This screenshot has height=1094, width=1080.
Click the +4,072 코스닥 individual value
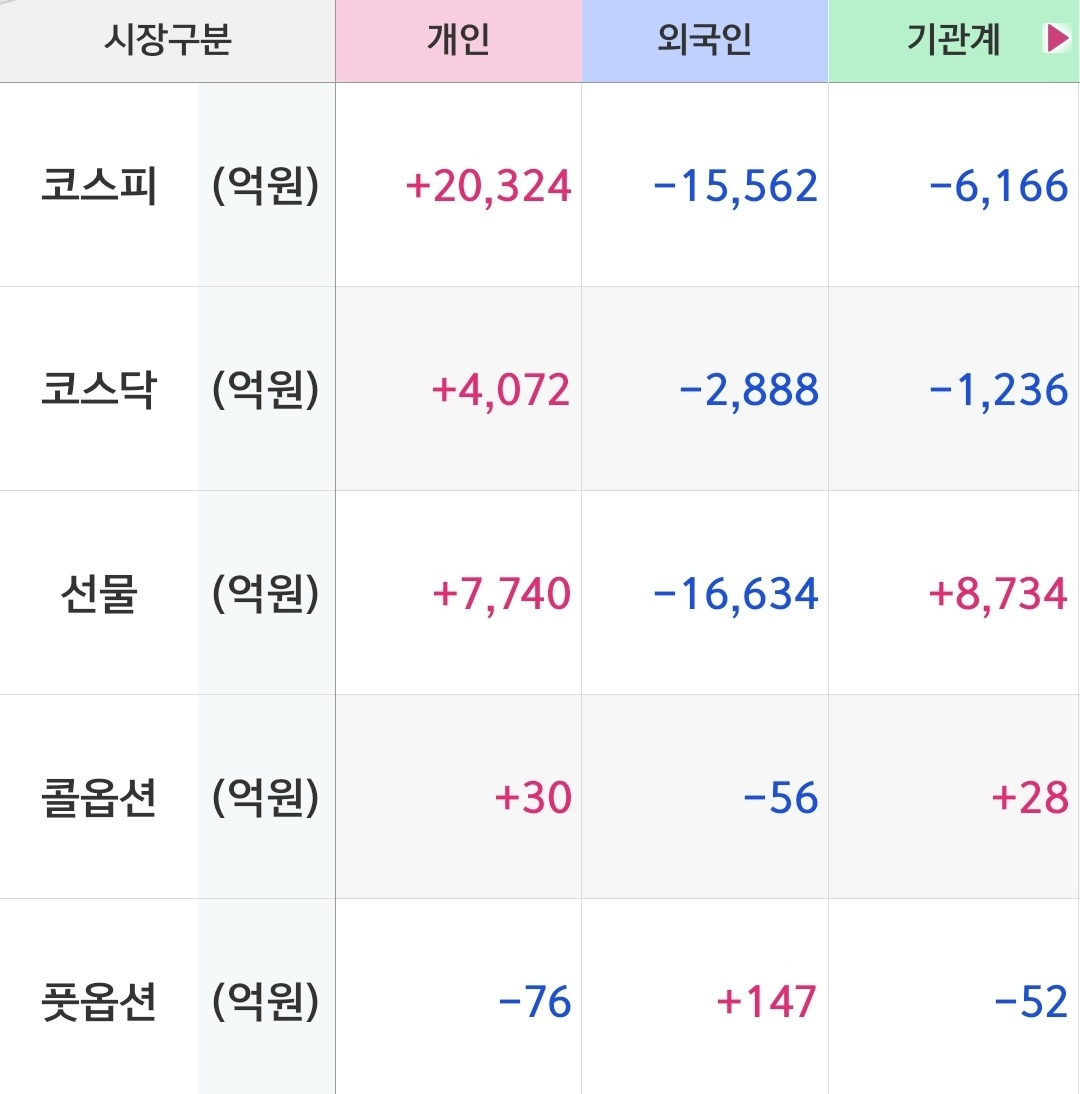pyautogui.click(x=501, y=390)
